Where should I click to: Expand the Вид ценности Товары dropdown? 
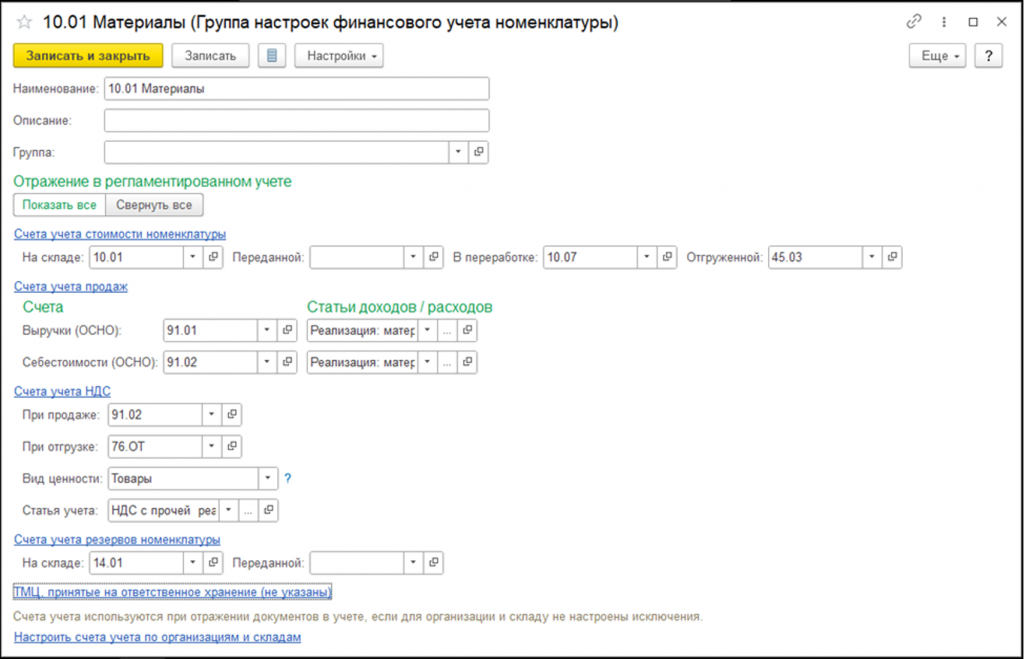point(268,478)
